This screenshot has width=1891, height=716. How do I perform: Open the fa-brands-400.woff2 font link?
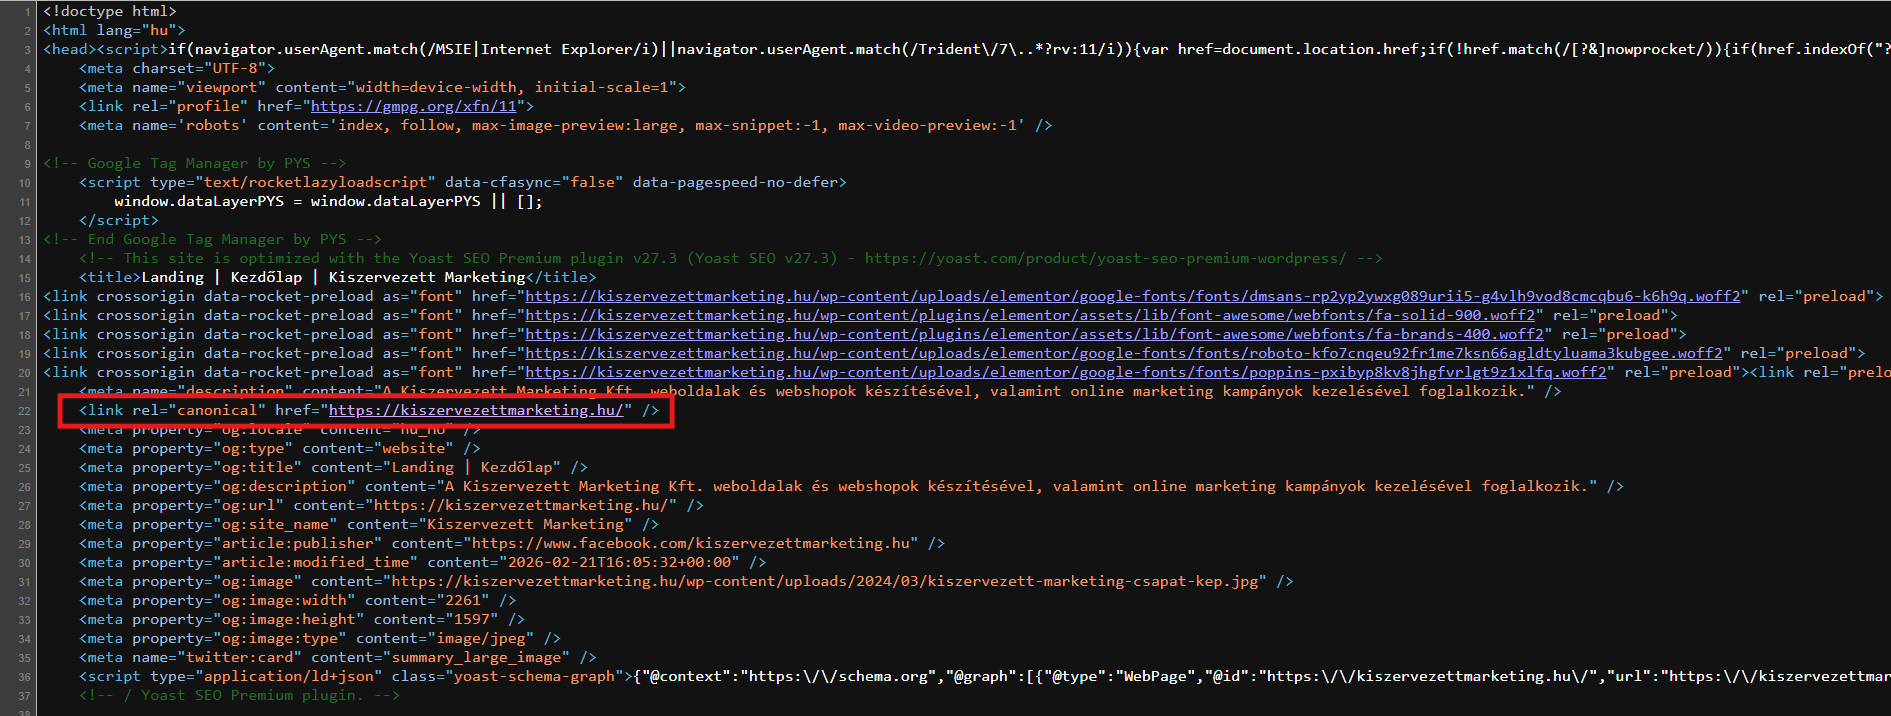[1034, 334]
